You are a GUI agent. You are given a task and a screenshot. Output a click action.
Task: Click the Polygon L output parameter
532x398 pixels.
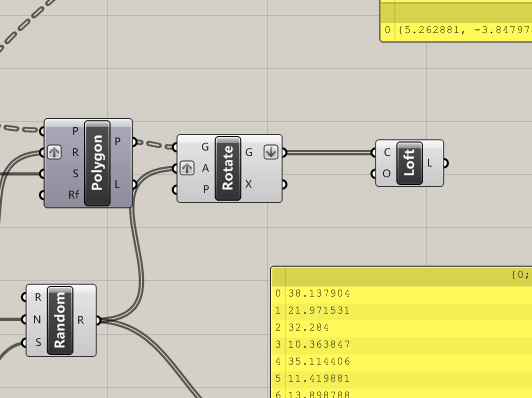coord(117,185)
